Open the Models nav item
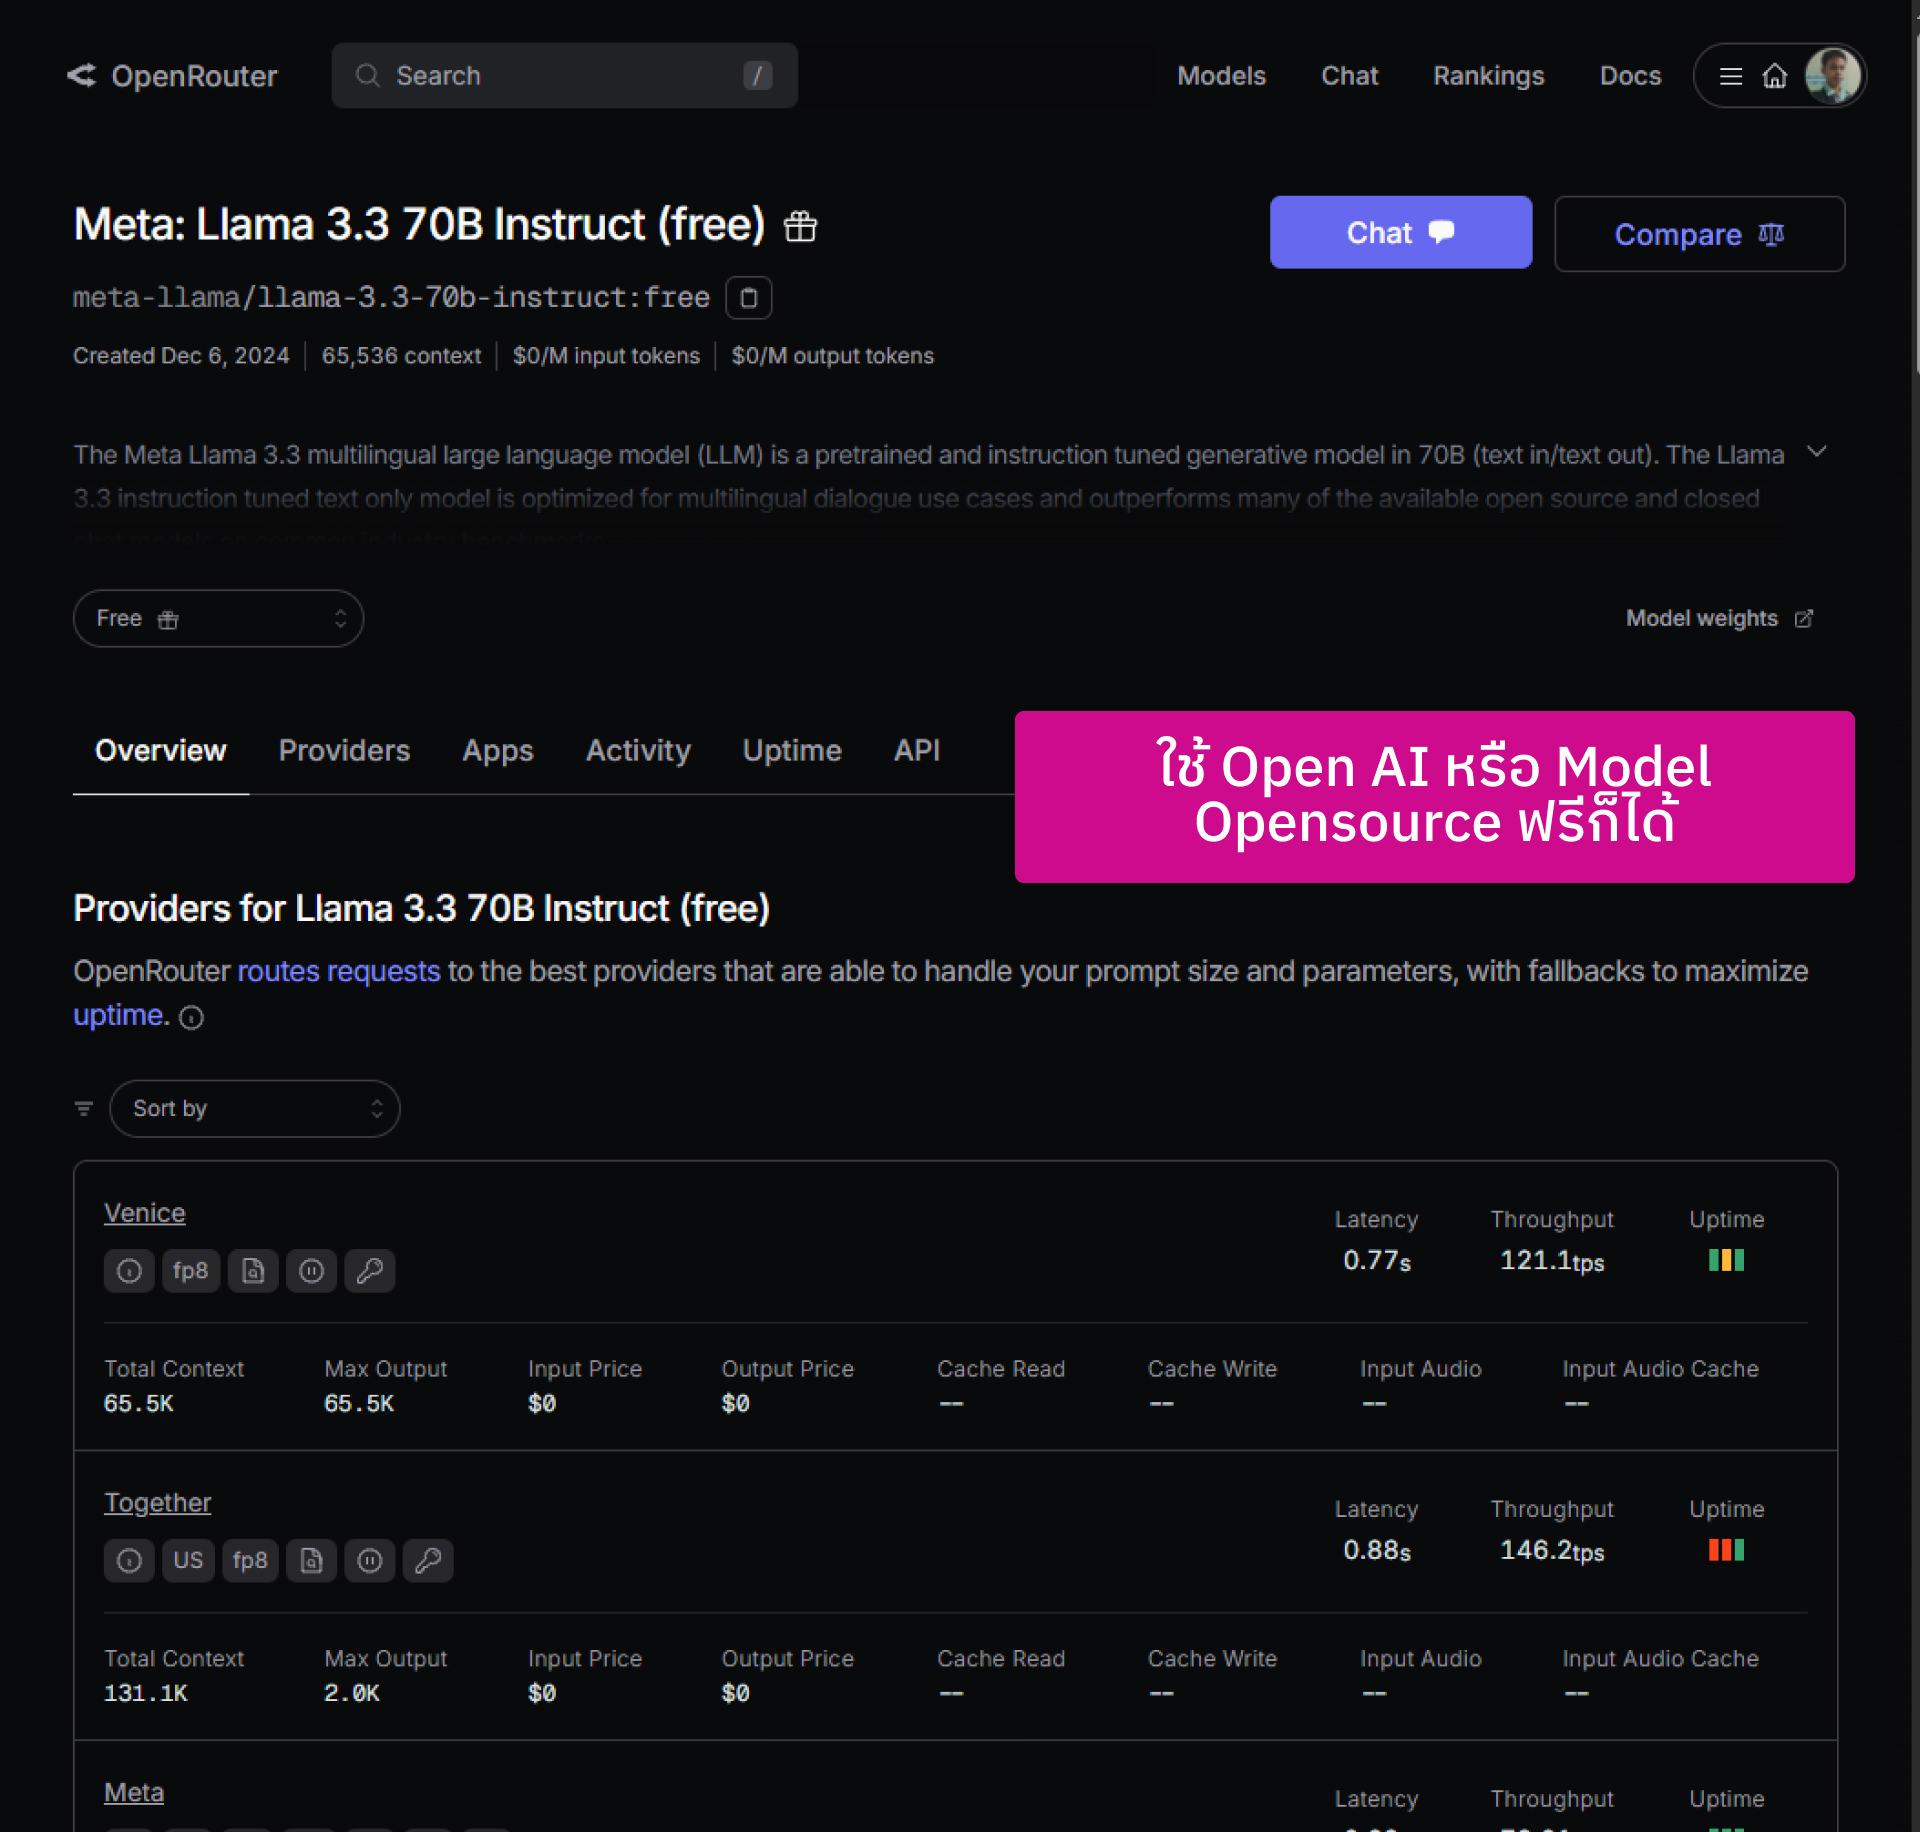The width and height of the screenshot is (1920, 1832). (1221, 76)
